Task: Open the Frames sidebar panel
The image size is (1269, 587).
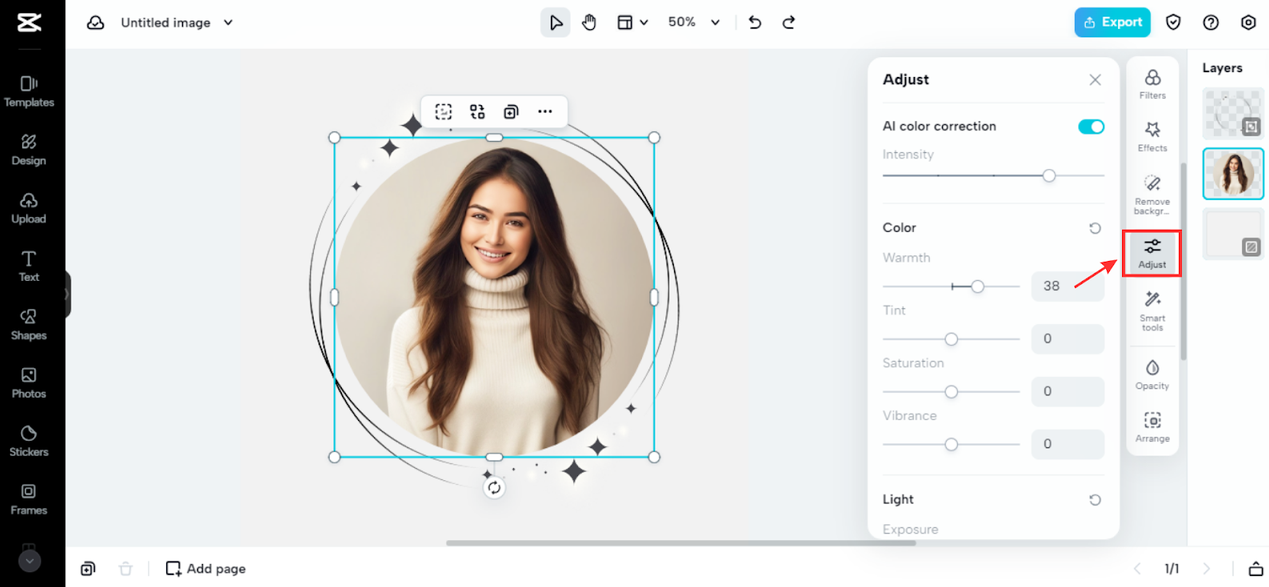Action: coord(29,498)
